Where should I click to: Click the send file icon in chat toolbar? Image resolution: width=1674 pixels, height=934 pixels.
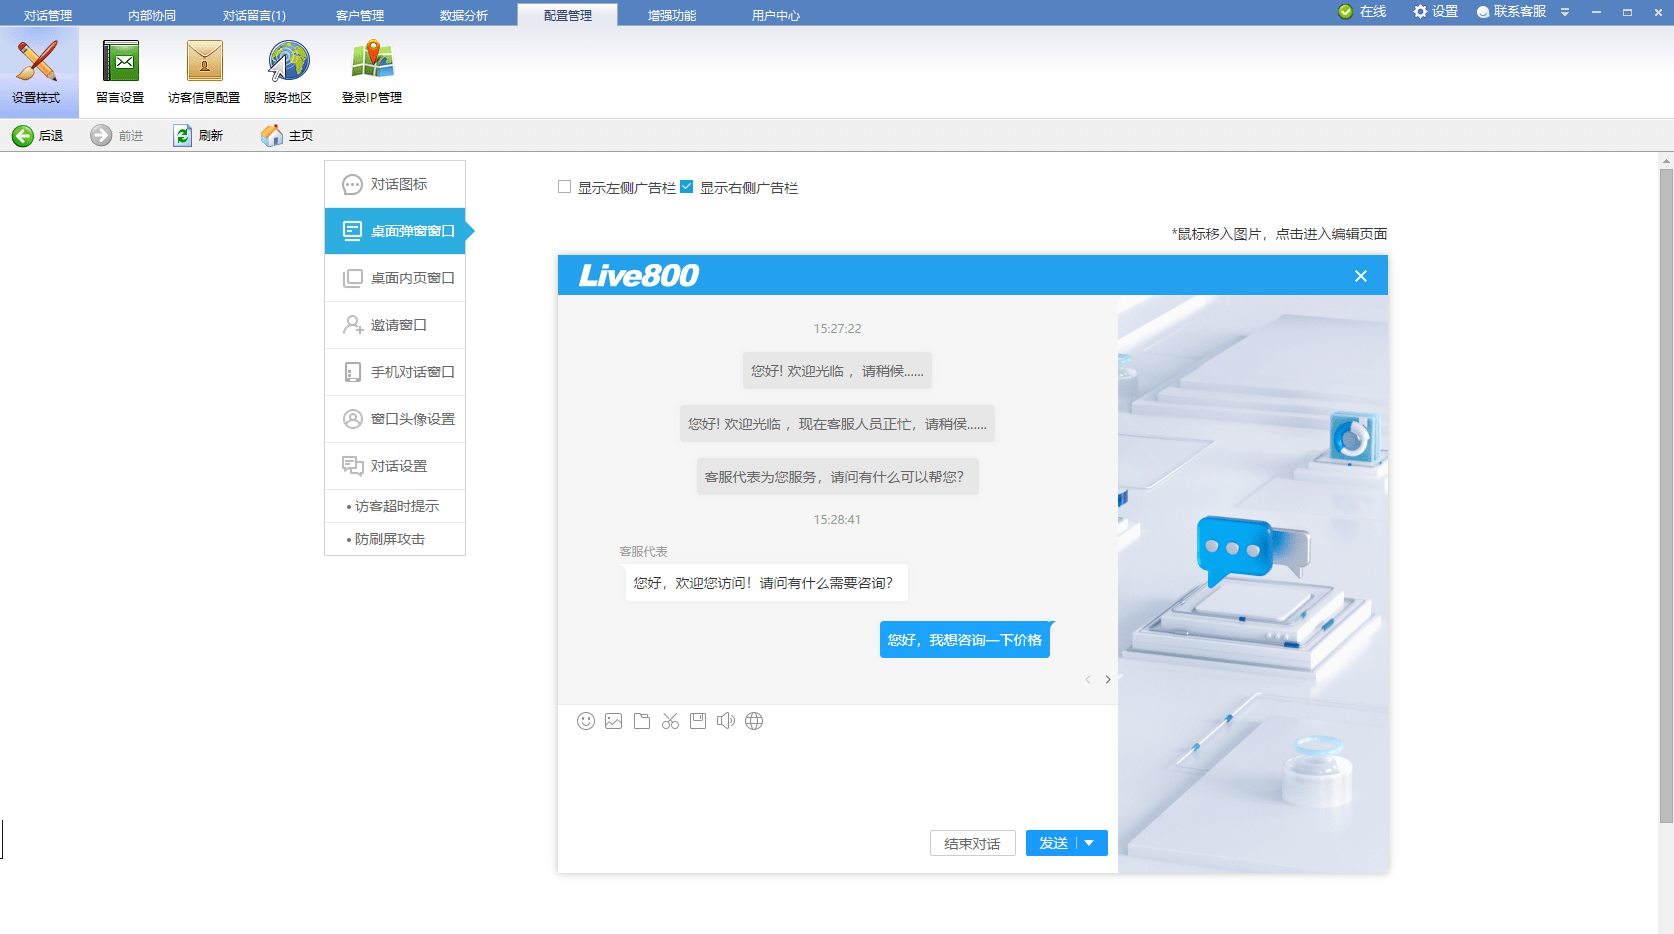point(642,721)
